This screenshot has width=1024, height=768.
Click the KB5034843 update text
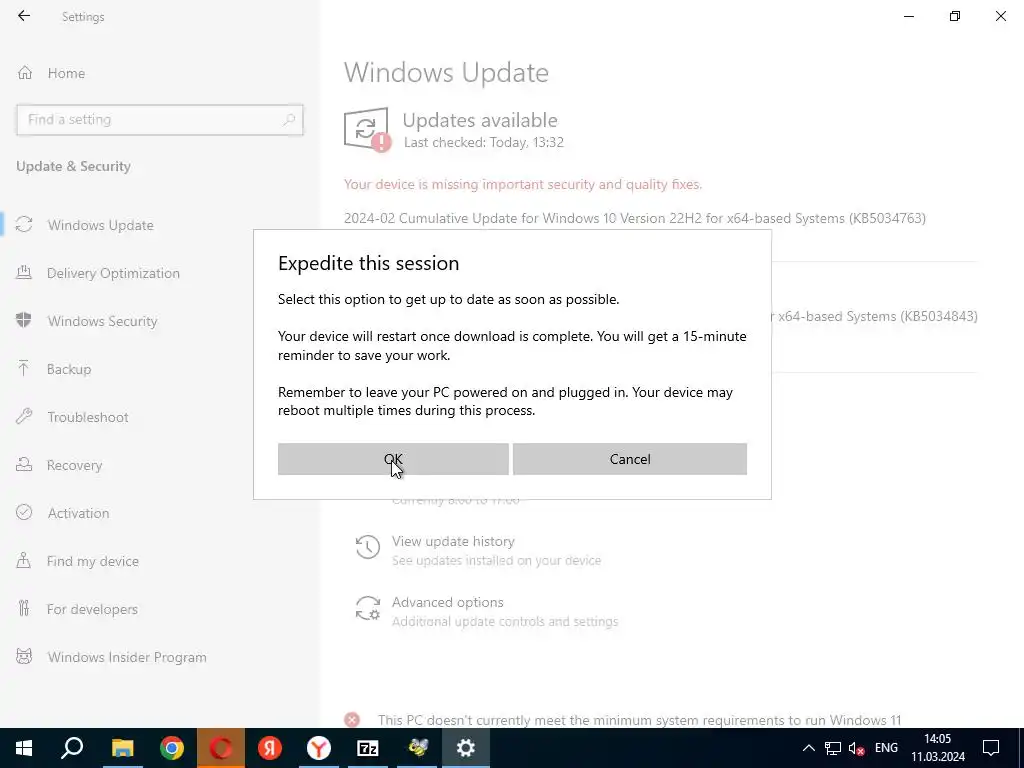click(x=874, y=316)
